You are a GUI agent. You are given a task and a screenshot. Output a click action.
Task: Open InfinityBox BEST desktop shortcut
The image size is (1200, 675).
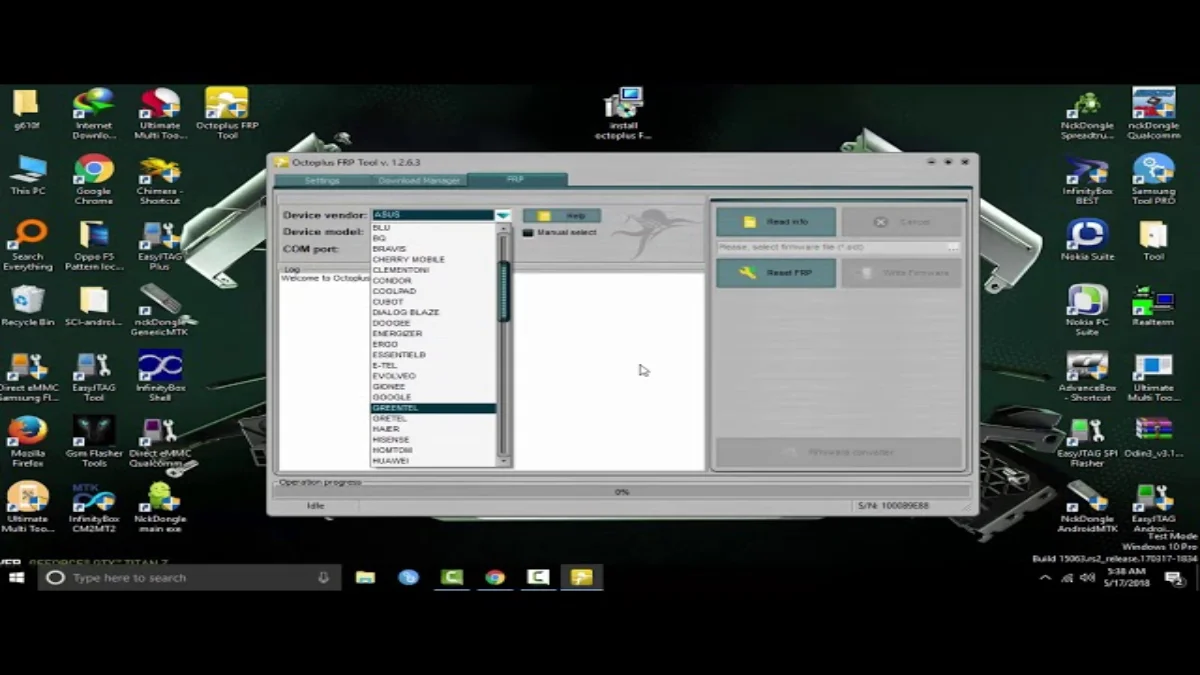[1087, 179]
